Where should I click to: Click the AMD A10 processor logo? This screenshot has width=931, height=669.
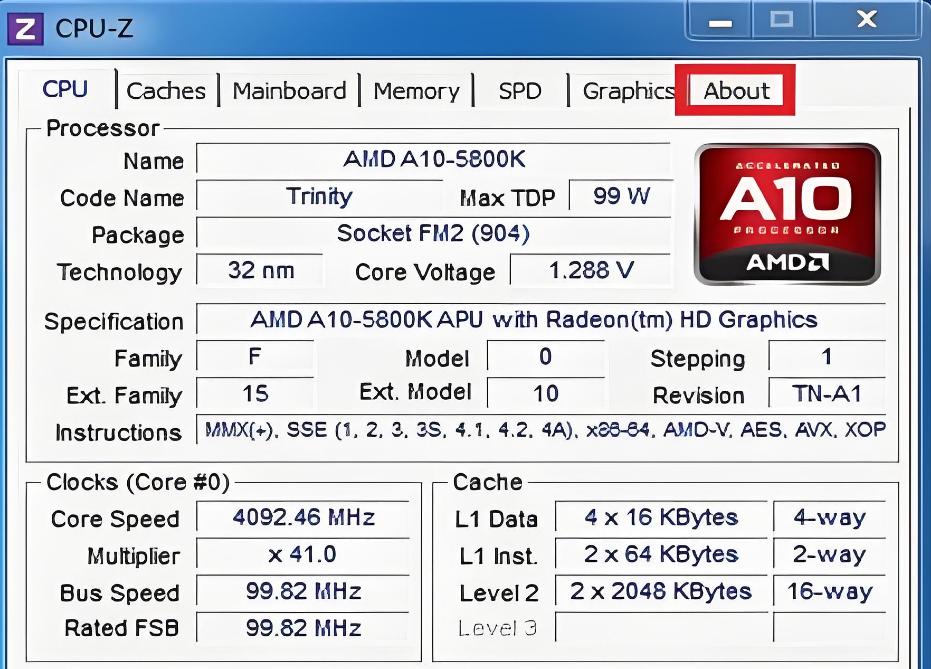coord(787,214)
